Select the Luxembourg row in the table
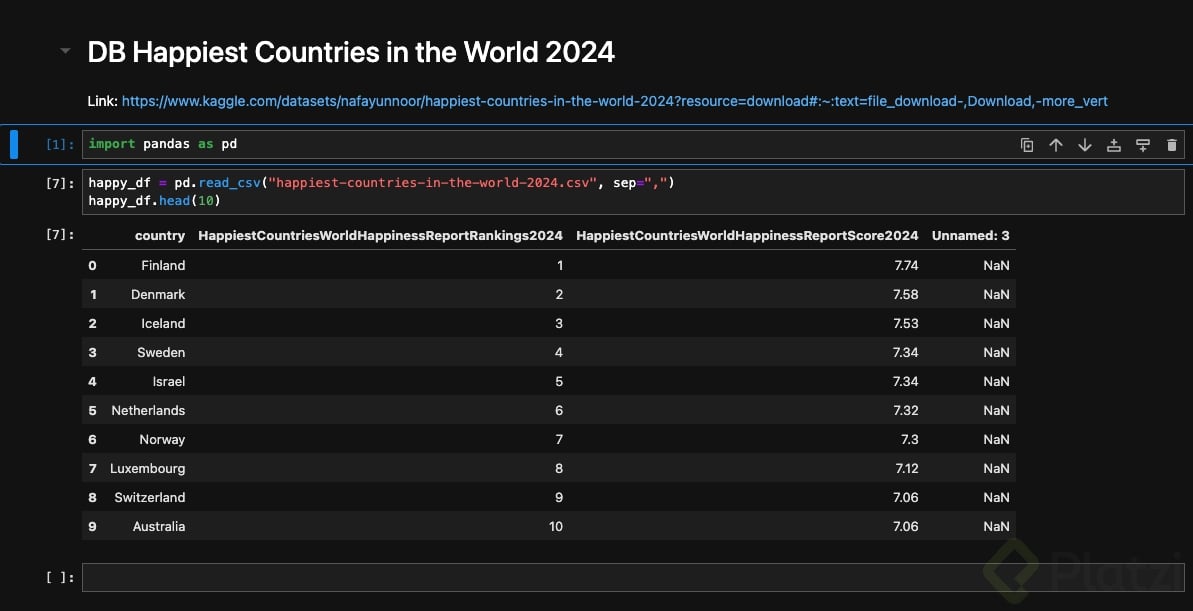Image resolution: width=1193 pixels, height=611 pixels. 147,468
